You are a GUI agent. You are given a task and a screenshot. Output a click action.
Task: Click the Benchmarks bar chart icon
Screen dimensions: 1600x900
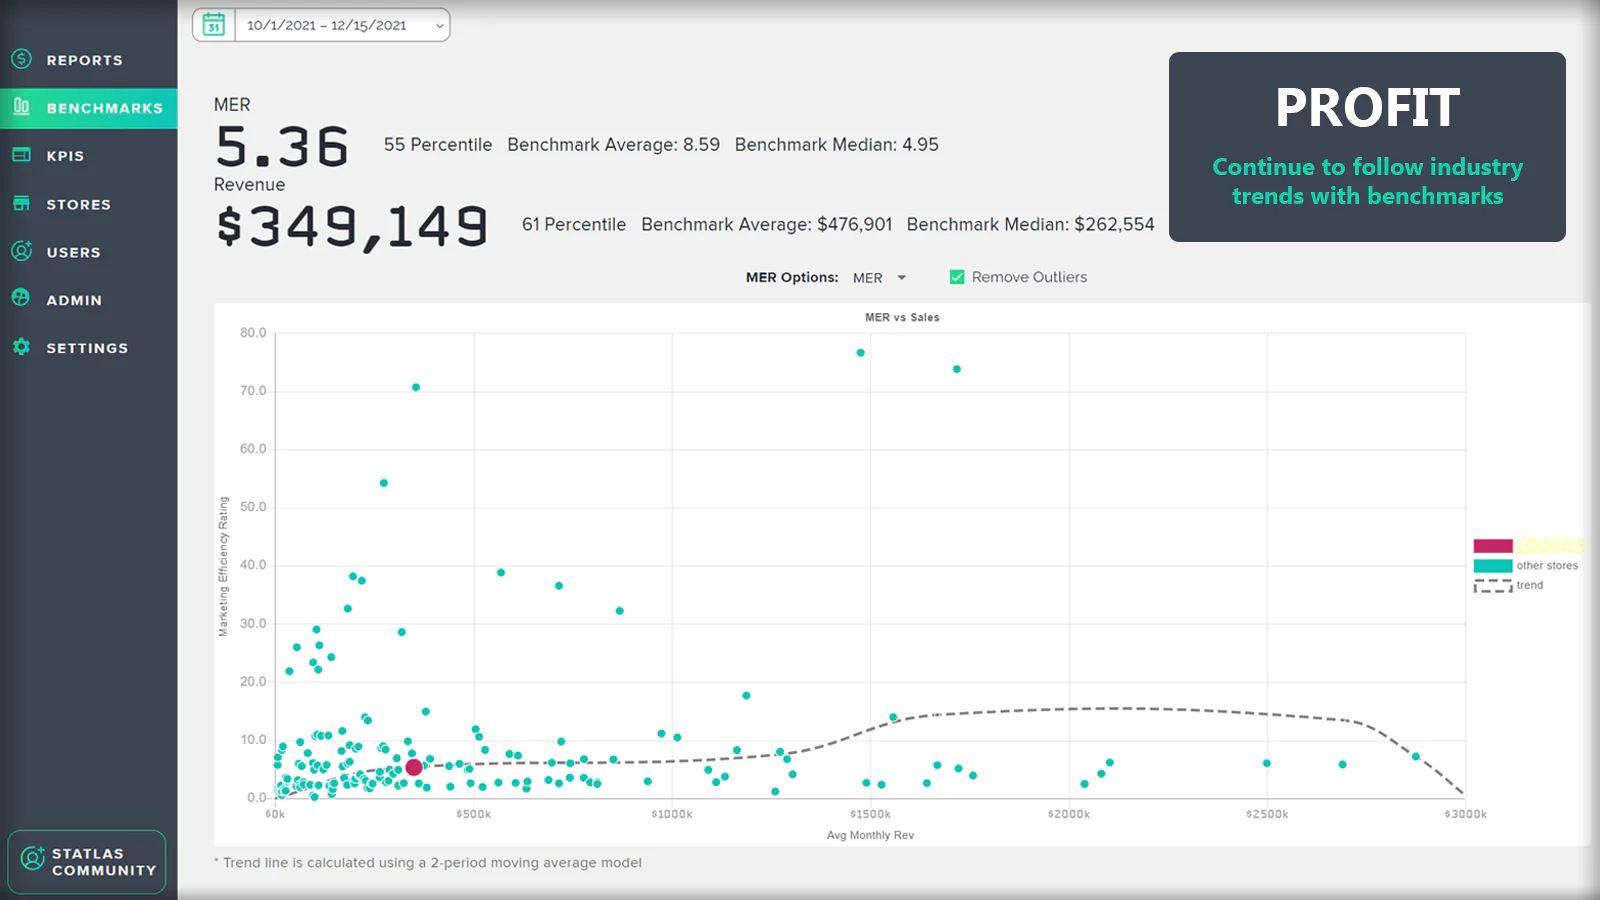(22, 107)
